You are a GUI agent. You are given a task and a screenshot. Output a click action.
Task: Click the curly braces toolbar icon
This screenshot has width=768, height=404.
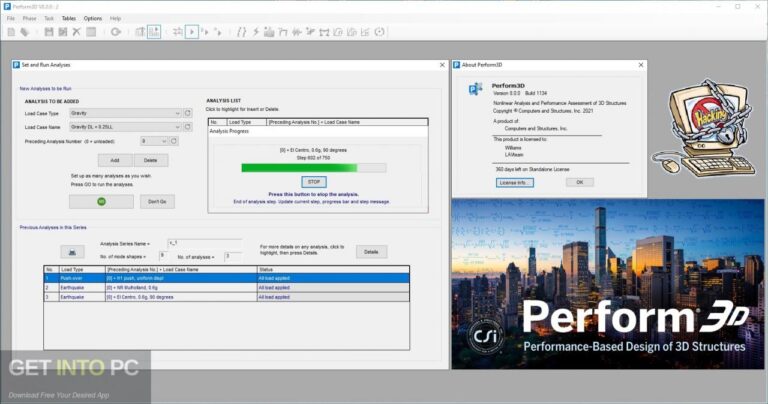click(x=241, y=32)
